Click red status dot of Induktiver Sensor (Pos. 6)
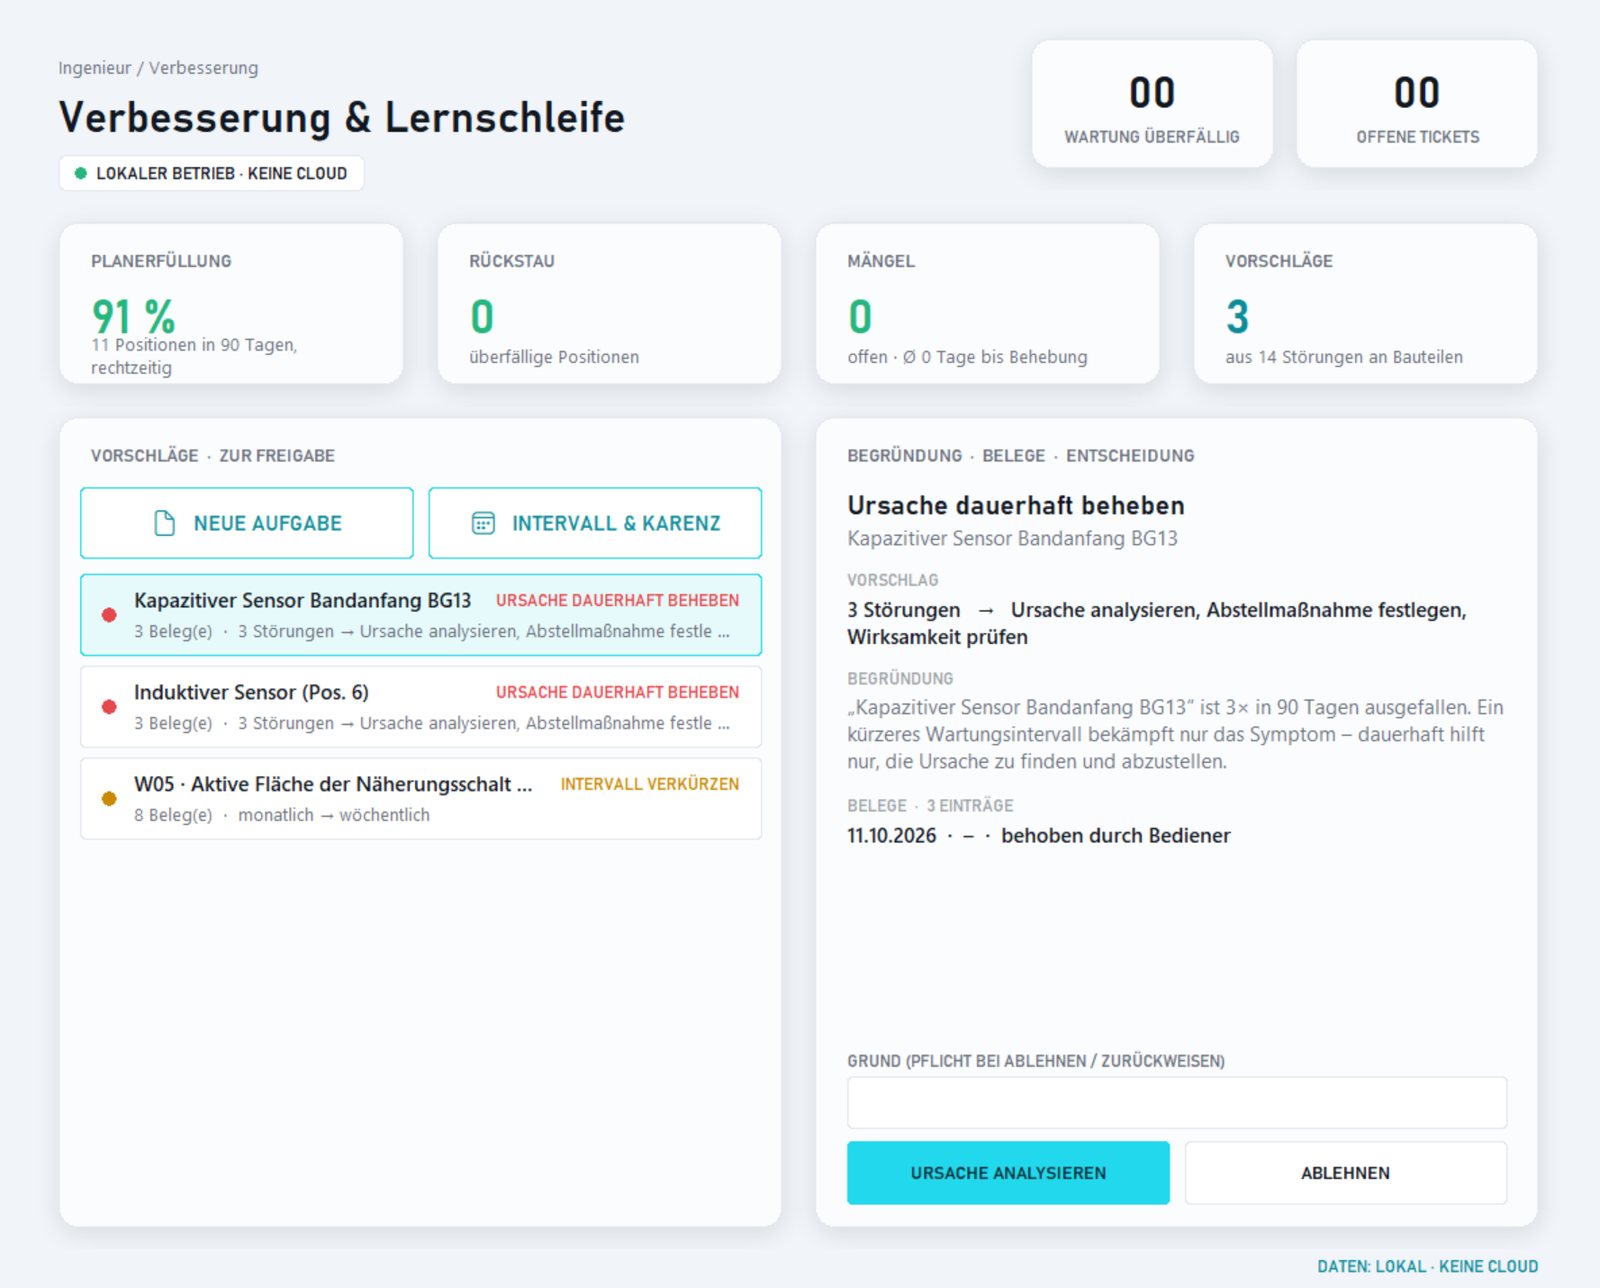Image resolution: width=1600 pixels, height=1288 pixels. point(109,707)
